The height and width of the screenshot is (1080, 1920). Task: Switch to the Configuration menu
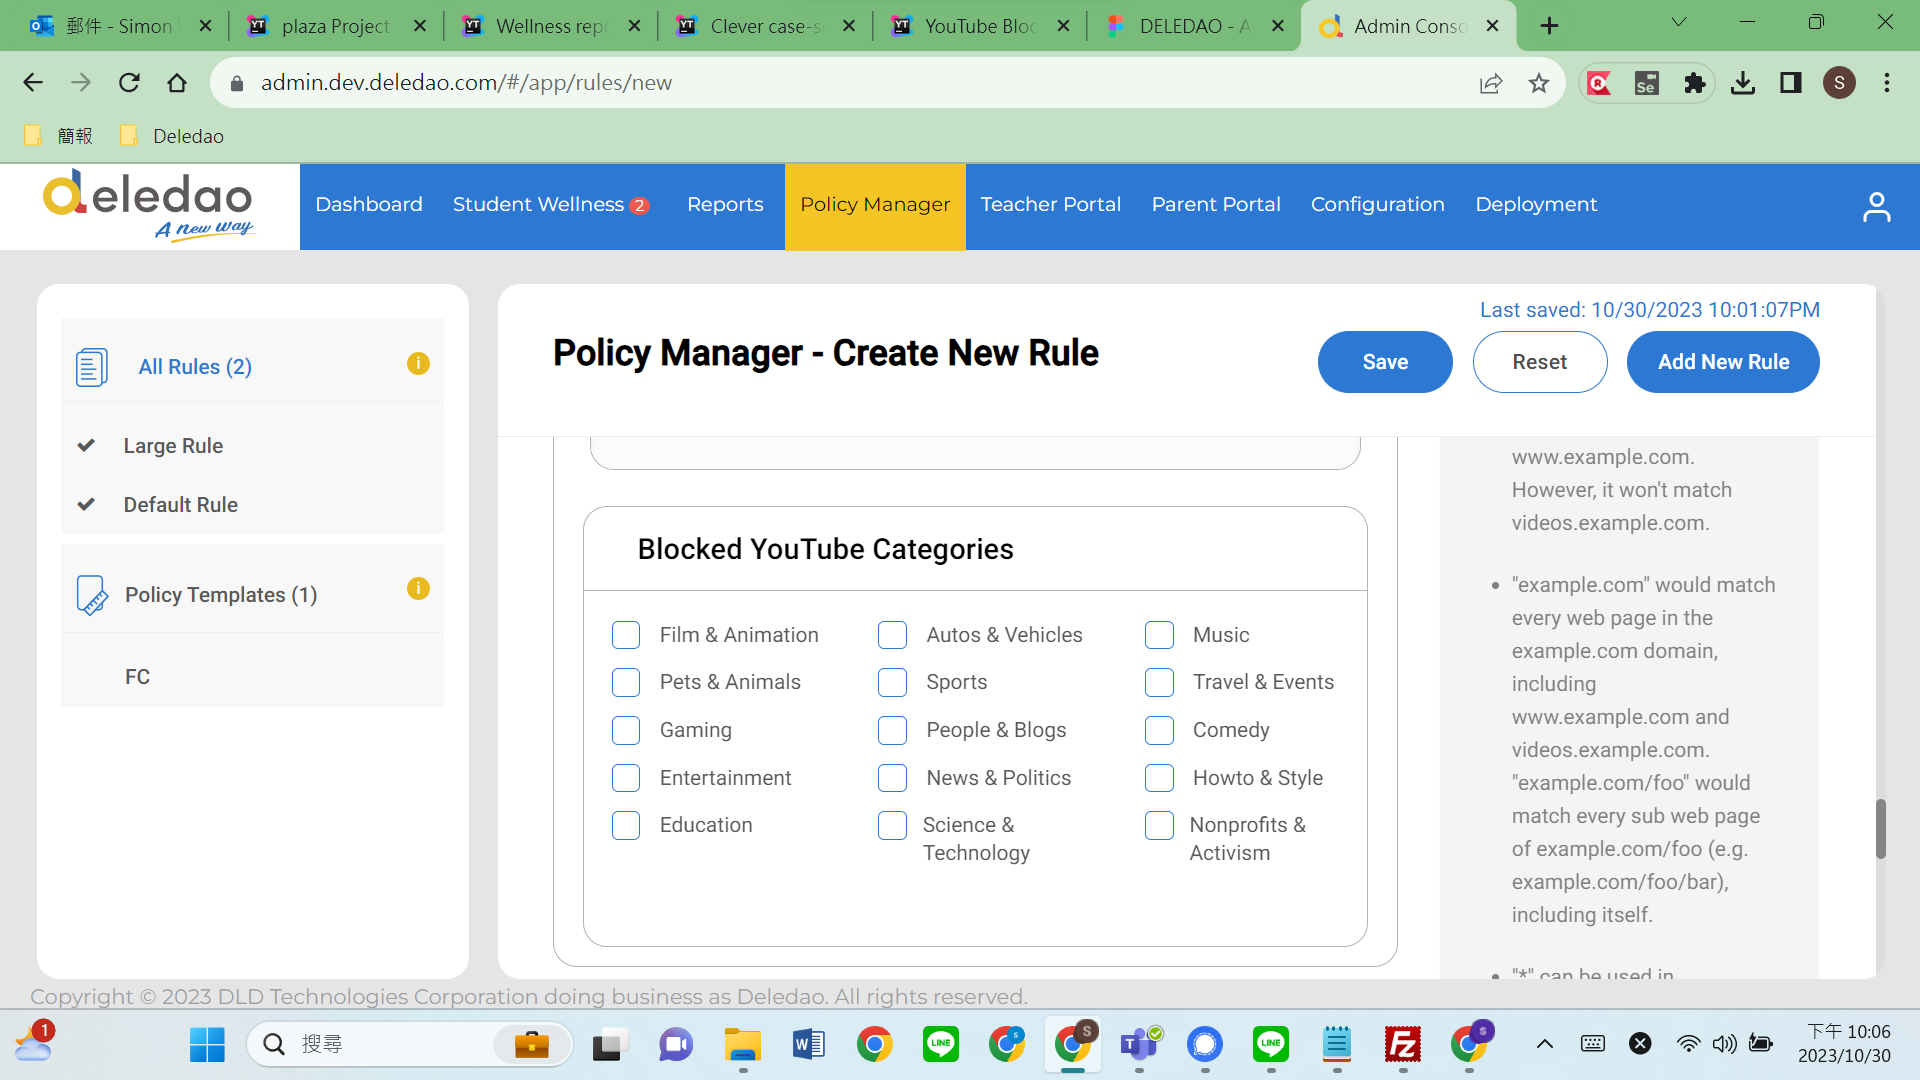click(x=1377, y=205)
